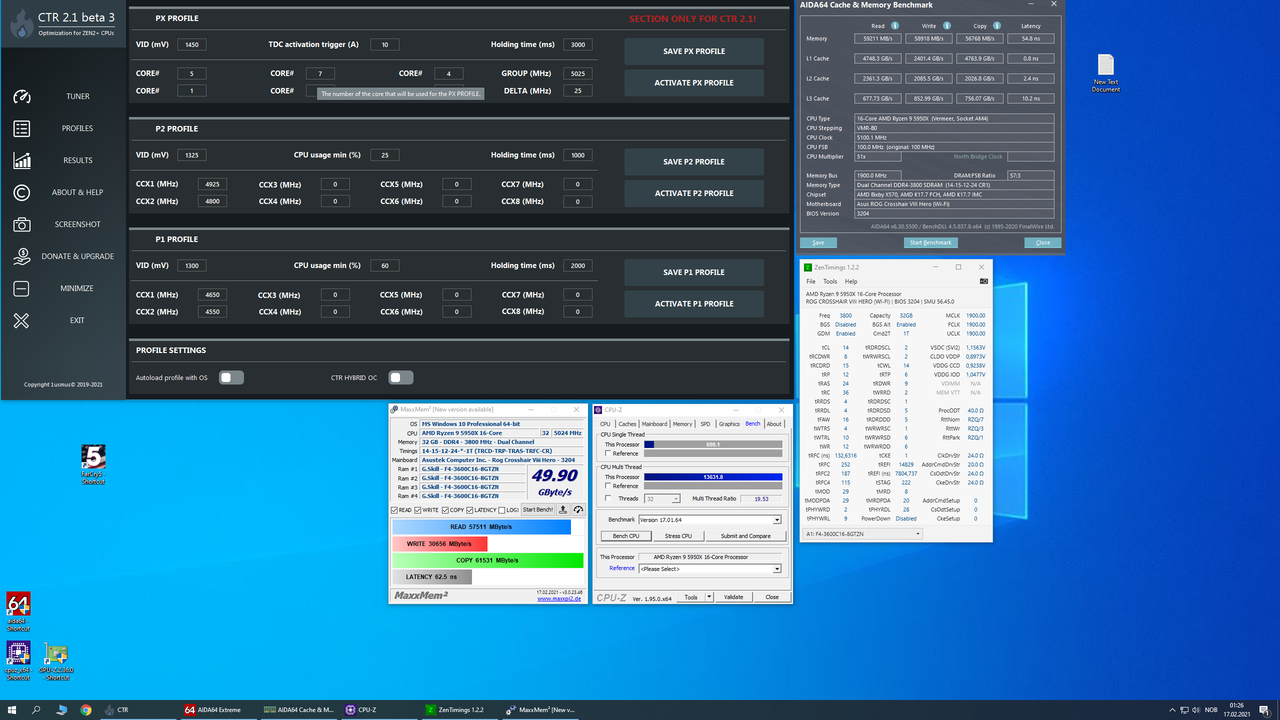Image resolution: width=1280 pixels, height=720 pixels.
Task: Toggle CTR HYBRID OC switch
Action: click(400, 377)
